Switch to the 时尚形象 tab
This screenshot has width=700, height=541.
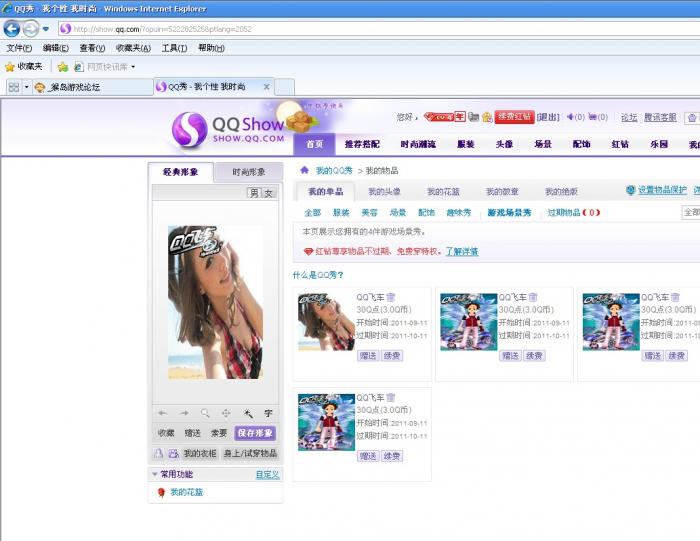point(249,172)
